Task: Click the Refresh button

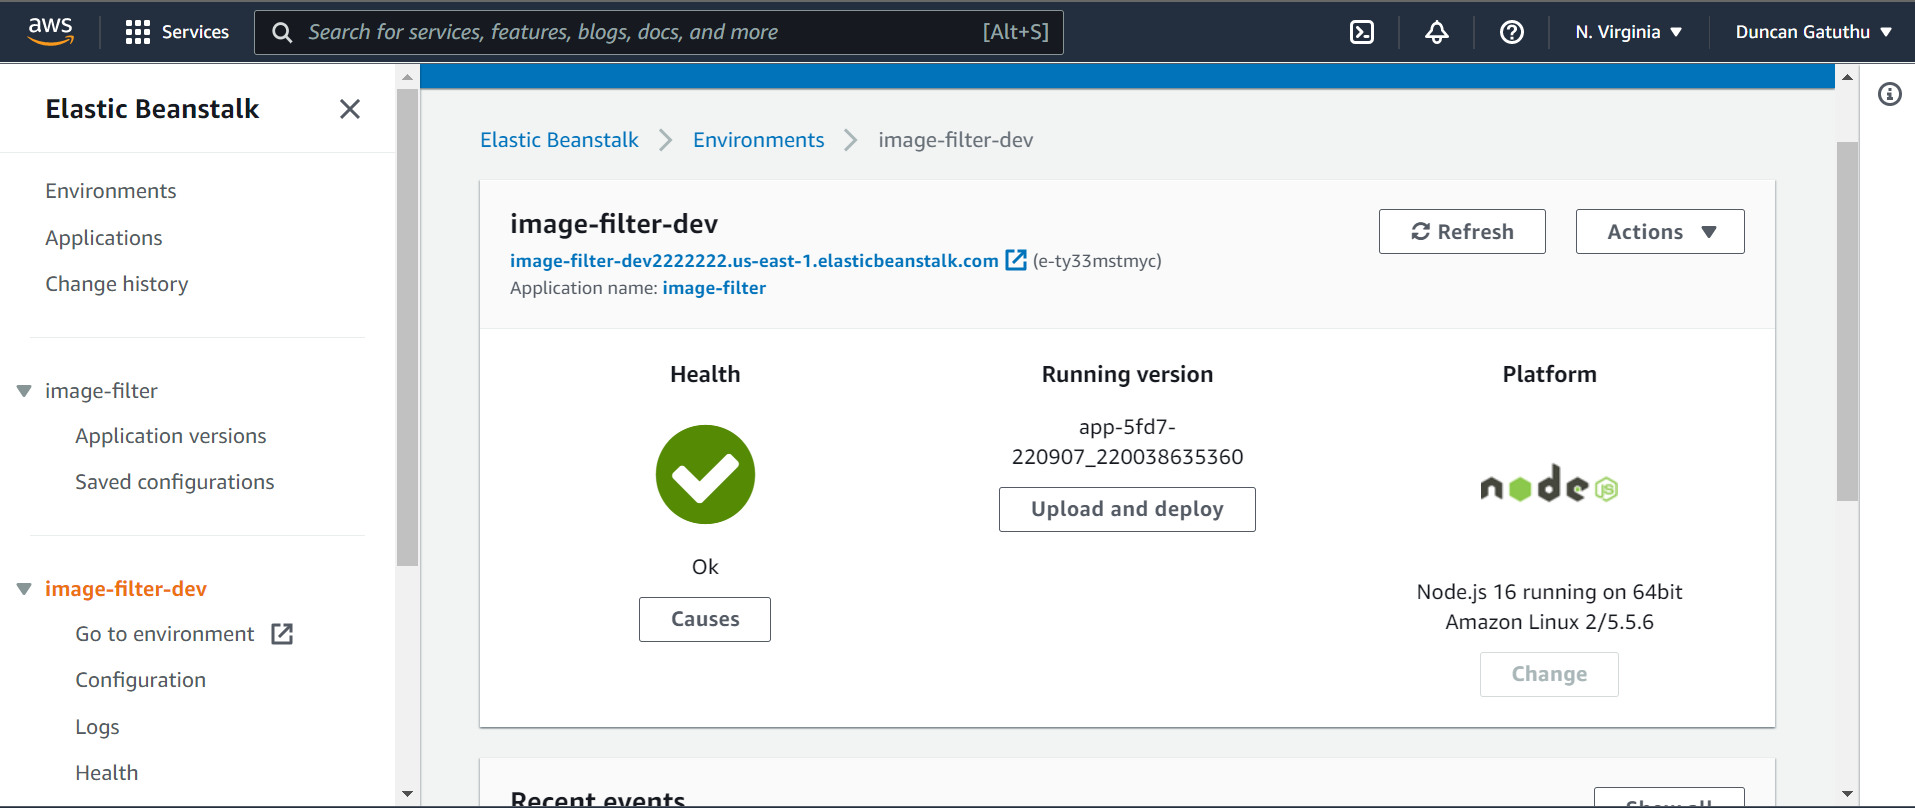Action: tap(1462, 232)
